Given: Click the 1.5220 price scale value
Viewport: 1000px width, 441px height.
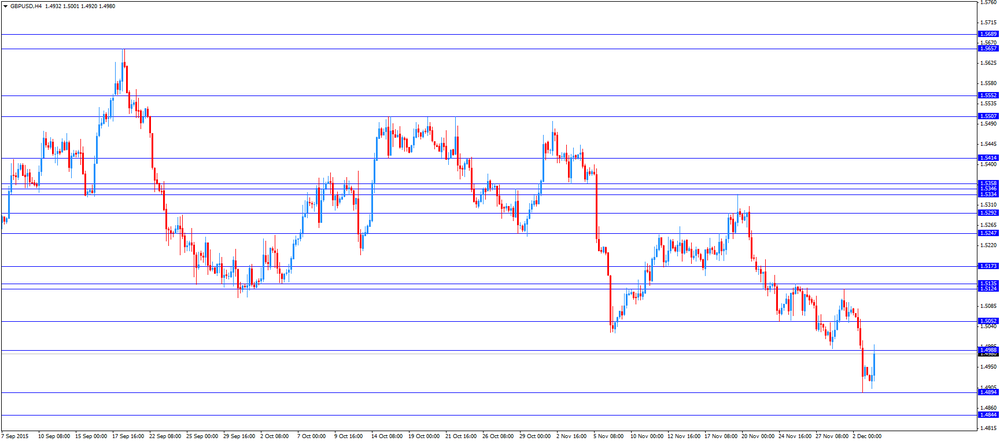Looking at the screenshot, I should [x=987, y=245].
